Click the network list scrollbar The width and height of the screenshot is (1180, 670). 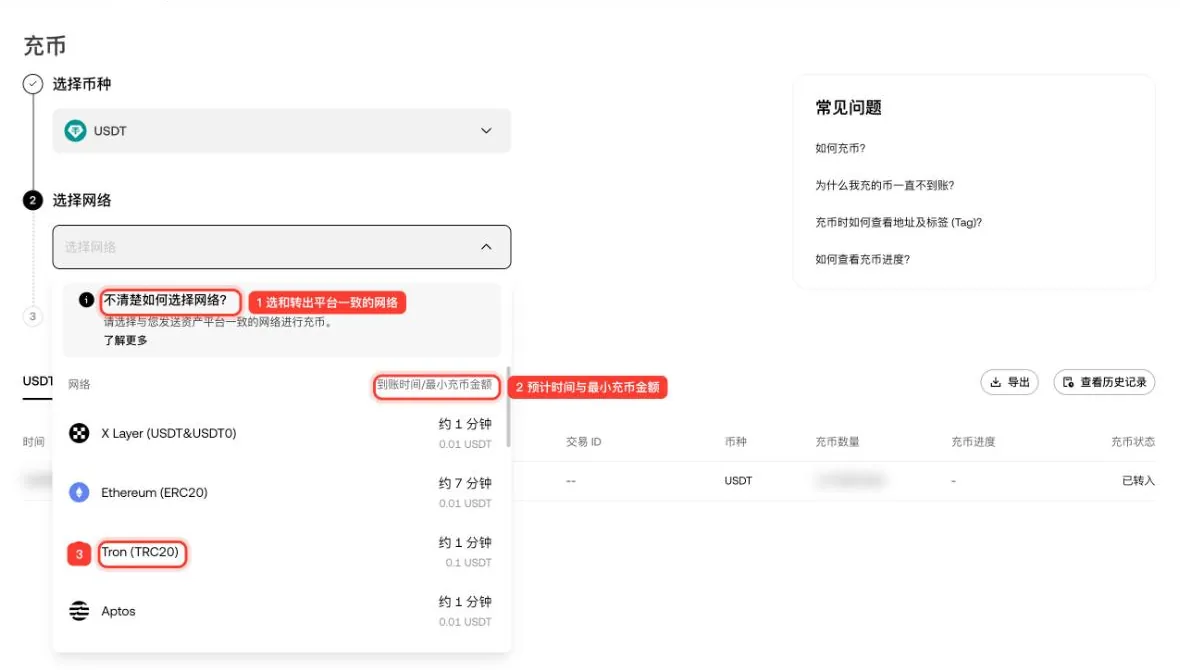(508, 407)
